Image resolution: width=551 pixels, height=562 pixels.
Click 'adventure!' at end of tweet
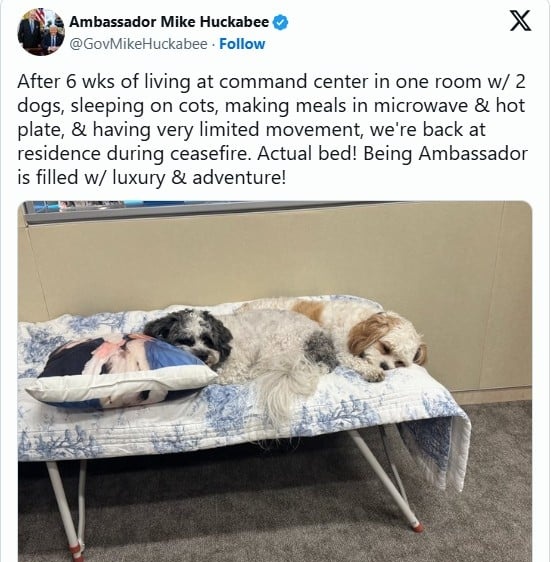(239, 177)
